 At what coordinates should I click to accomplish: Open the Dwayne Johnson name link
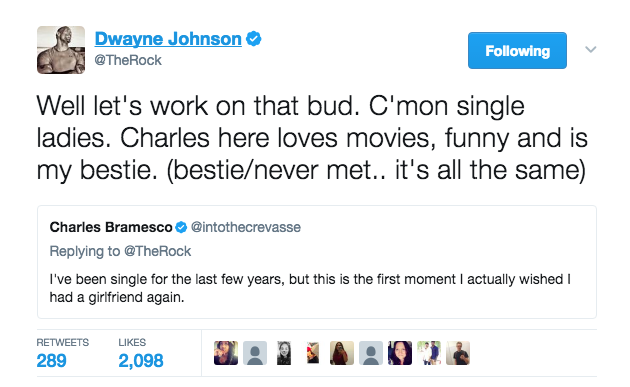point(168,39)
